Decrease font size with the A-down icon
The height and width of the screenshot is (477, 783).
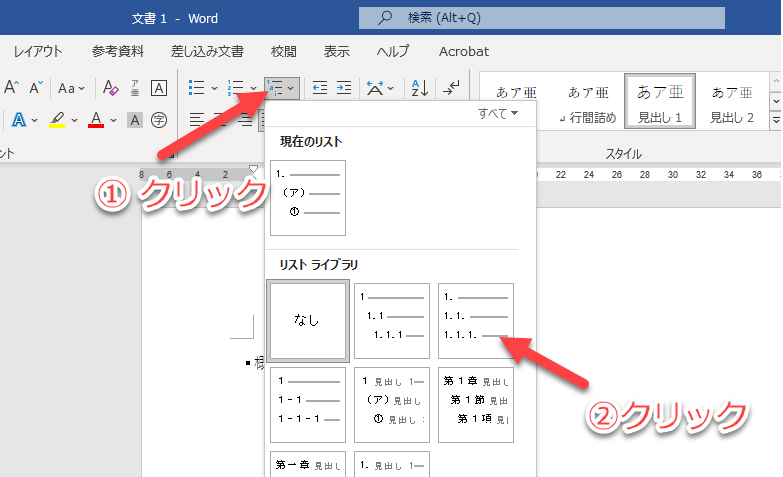point(35,88)
